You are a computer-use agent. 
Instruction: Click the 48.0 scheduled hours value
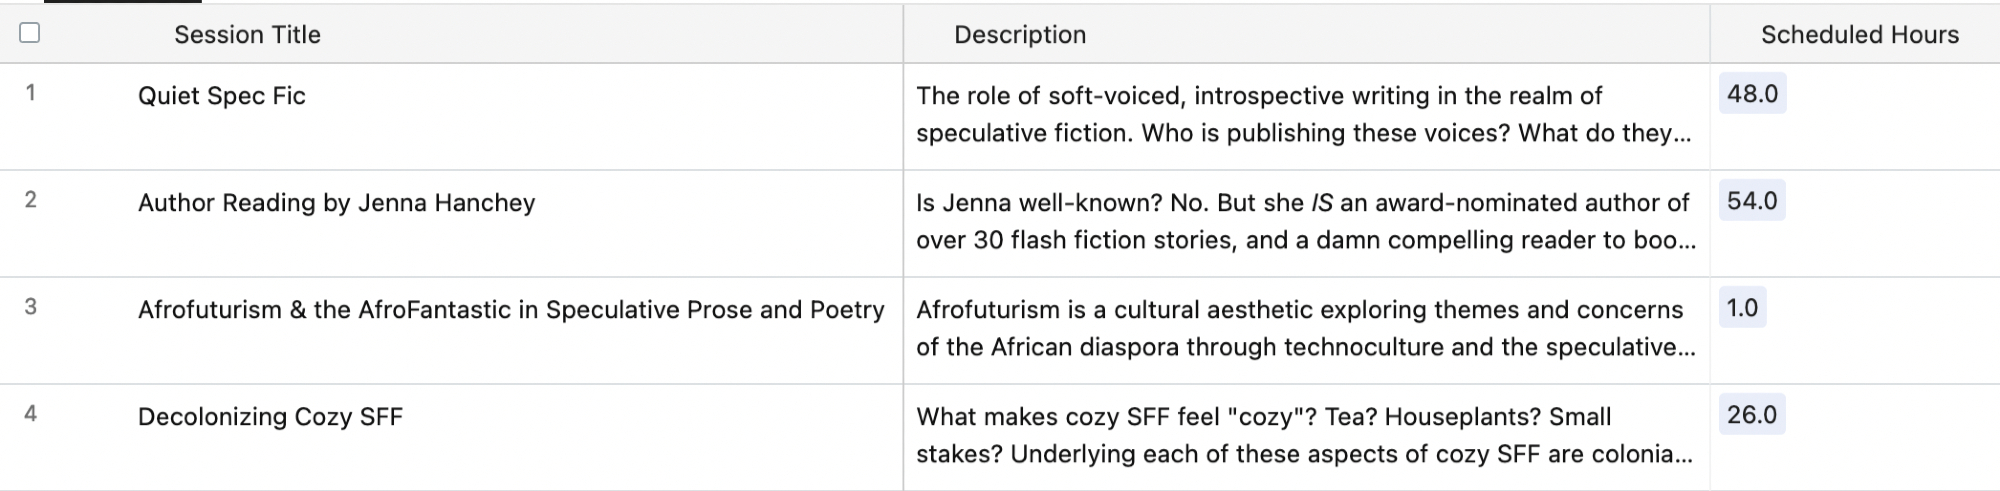click(x=1752, y=94)
